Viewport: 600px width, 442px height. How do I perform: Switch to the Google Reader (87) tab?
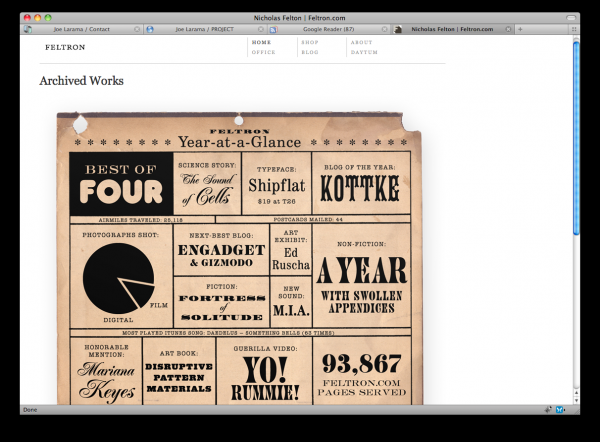click(x=325, y=30)
